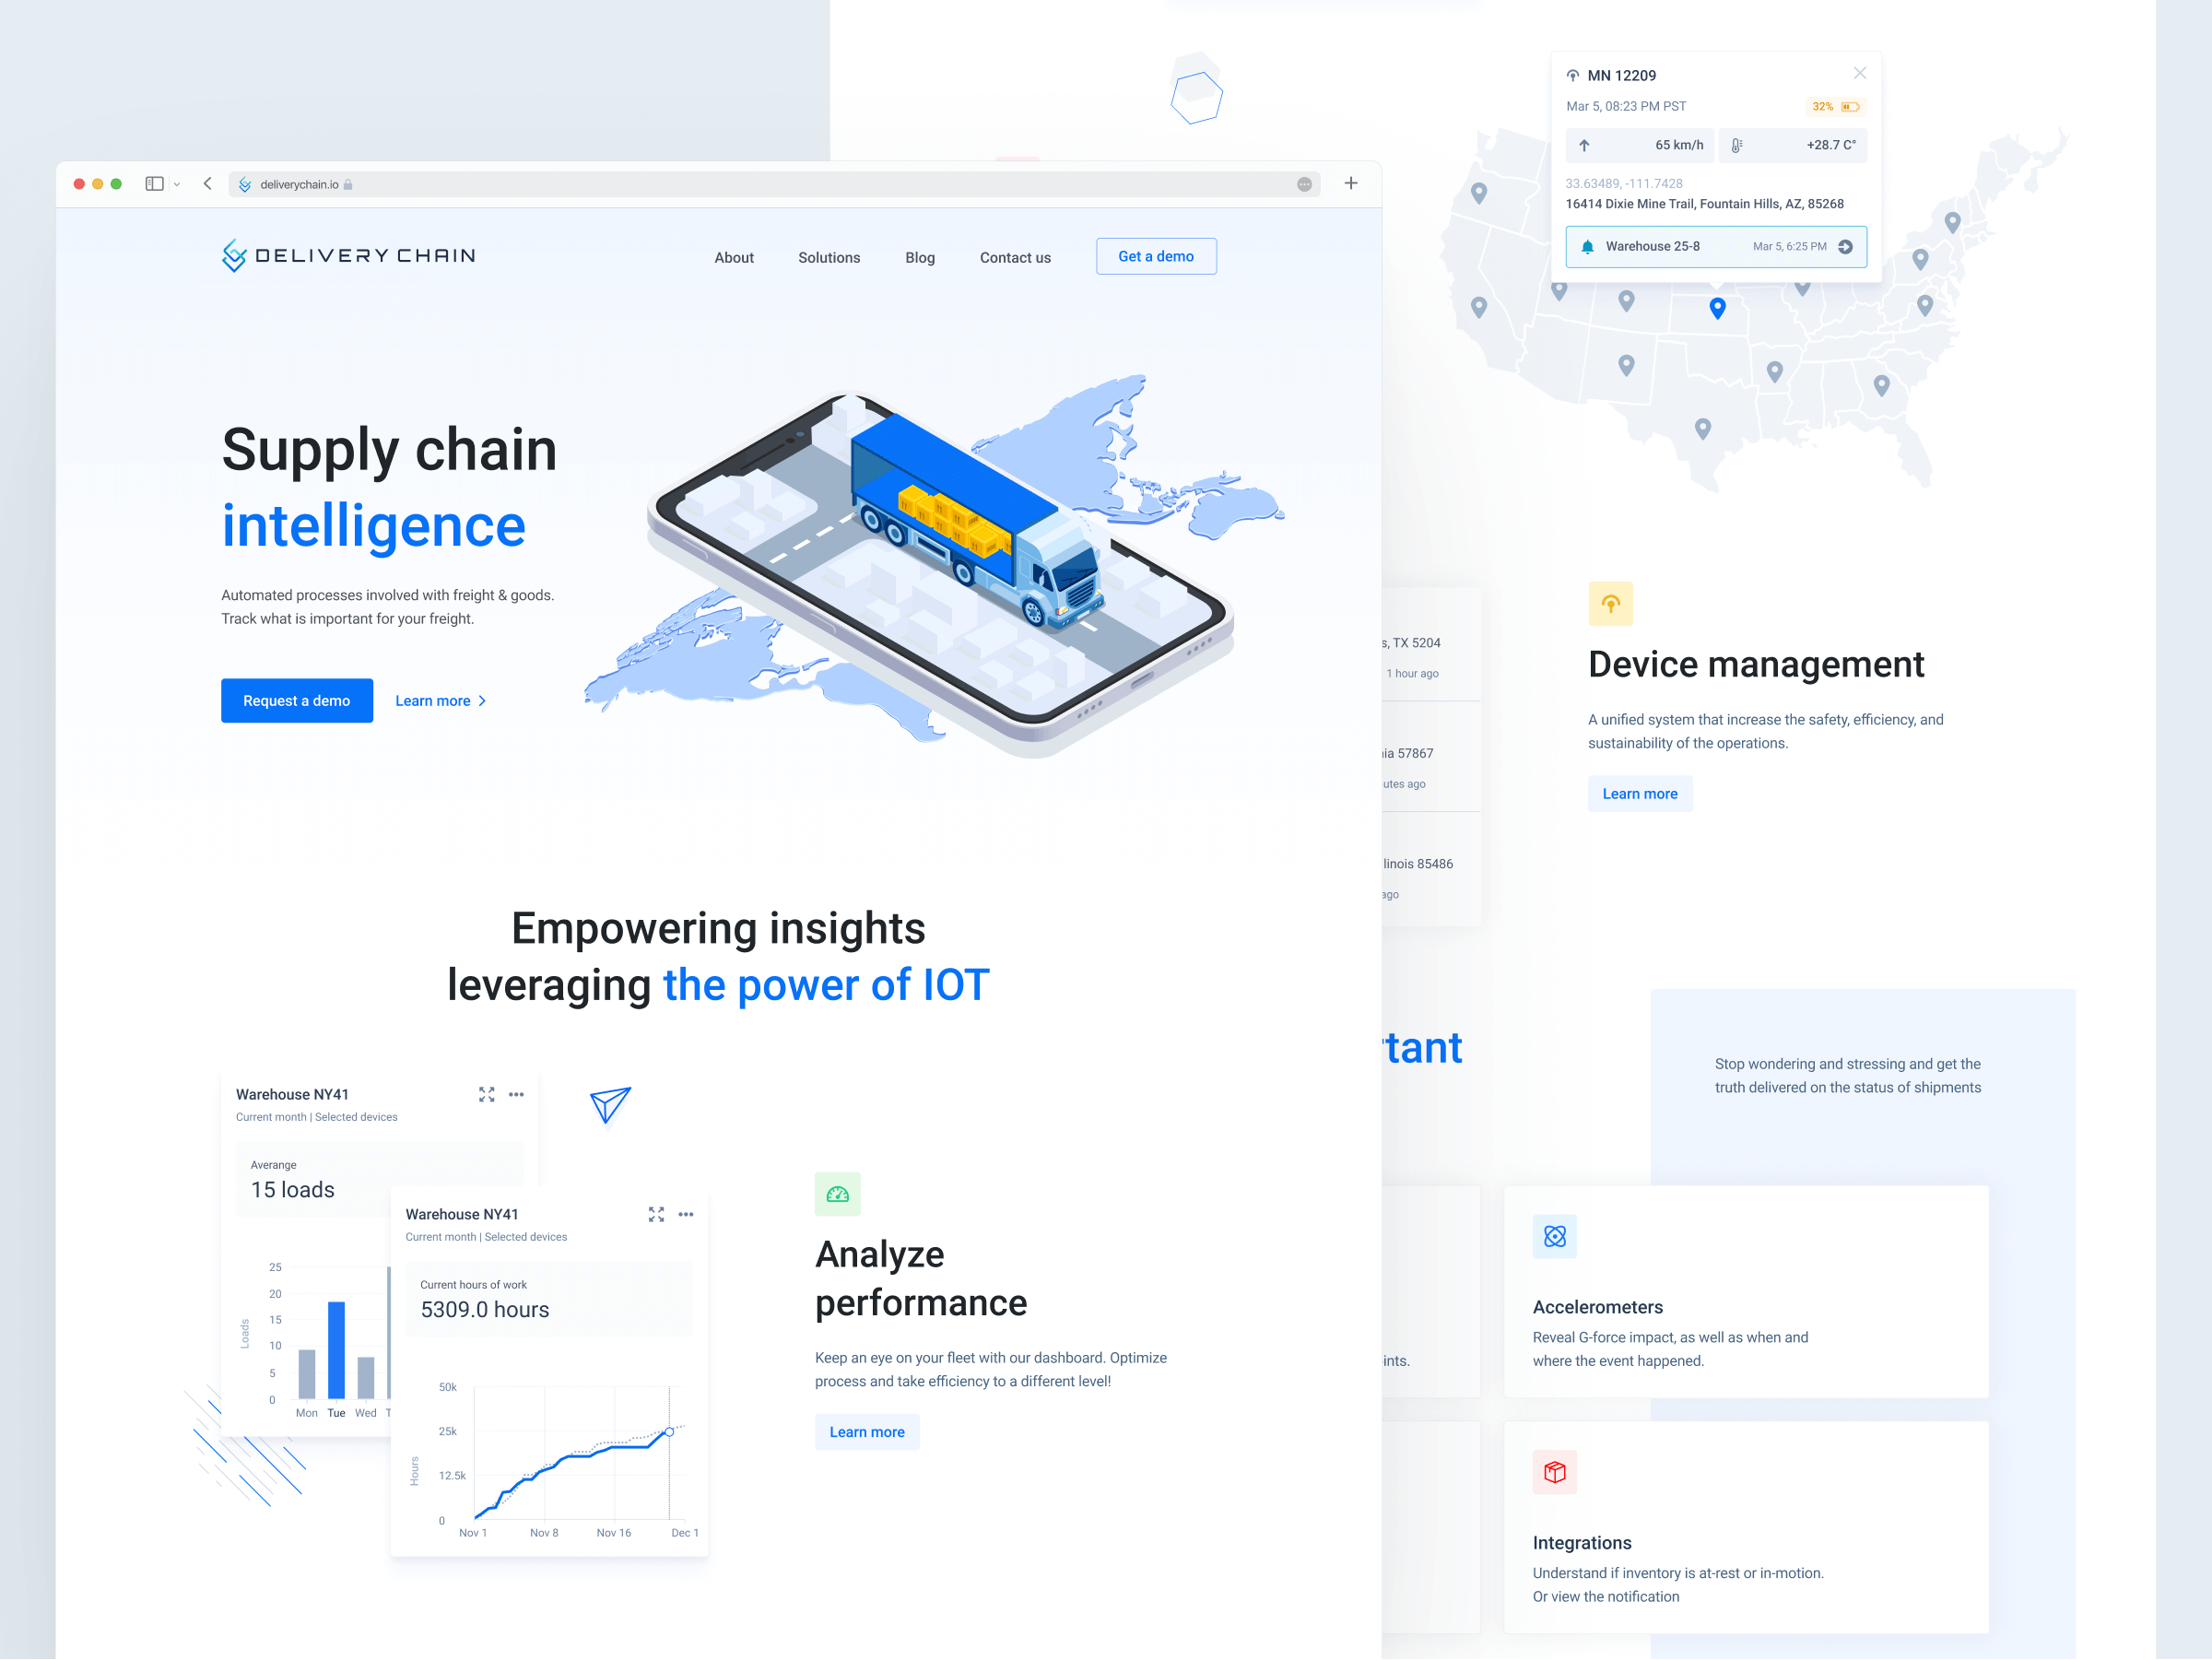The image size is (2212, 1660).
Task: Click the send/navigation arrow icon near warehouse panel
Action: [x=608, y=1102]
